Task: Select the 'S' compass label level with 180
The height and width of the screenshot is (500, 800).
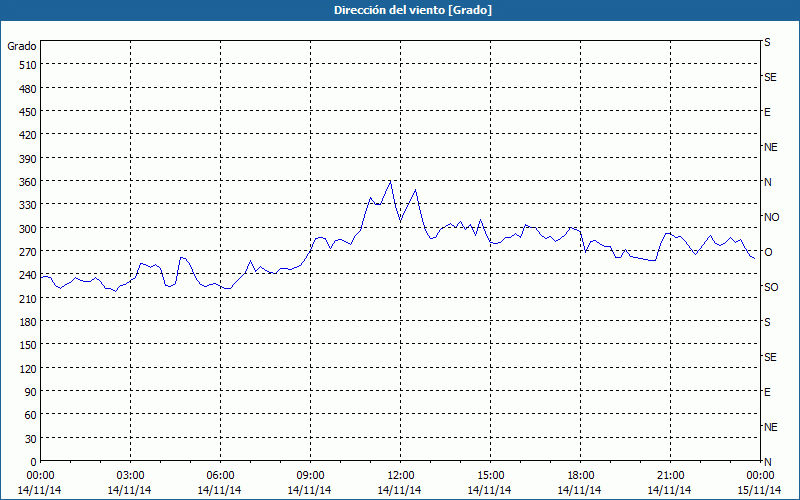Action: pyautogui.click(x=767, y=322)
